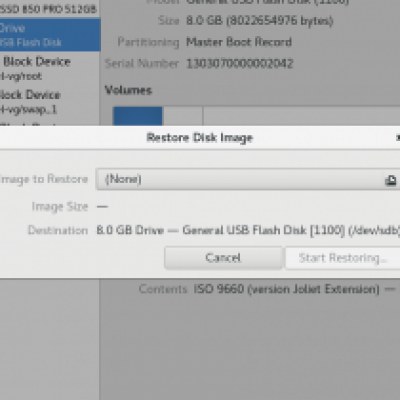Screen dimensions: 400x400
Task: Click the Start Restoring button
Action: 343,258
